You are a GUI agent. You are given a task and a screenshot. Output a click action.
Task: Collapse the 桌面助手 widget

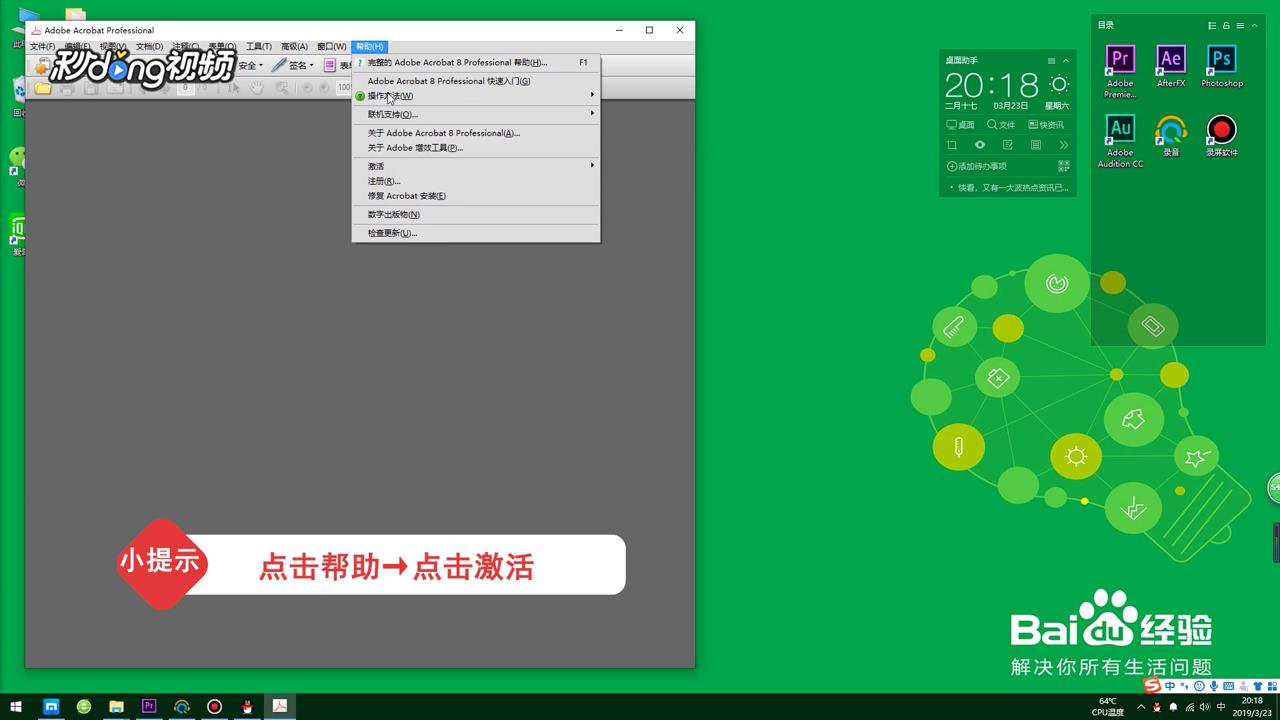coord(1065,61)
